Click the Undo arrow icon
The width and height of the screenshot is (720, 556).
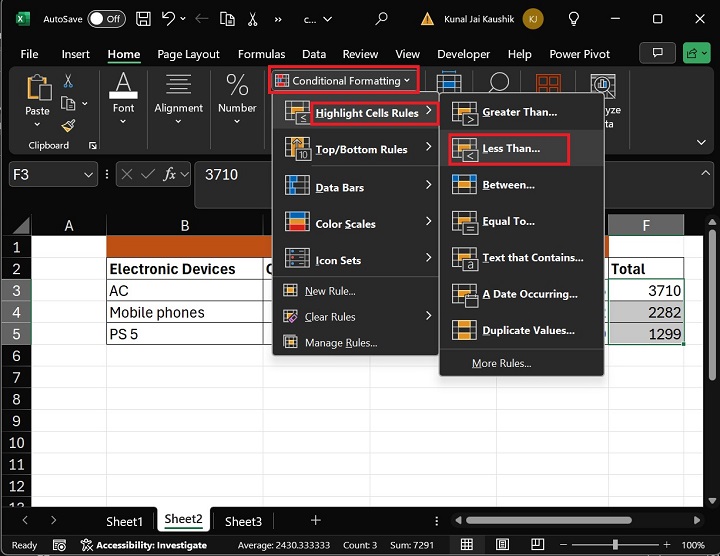pos(170,19)
